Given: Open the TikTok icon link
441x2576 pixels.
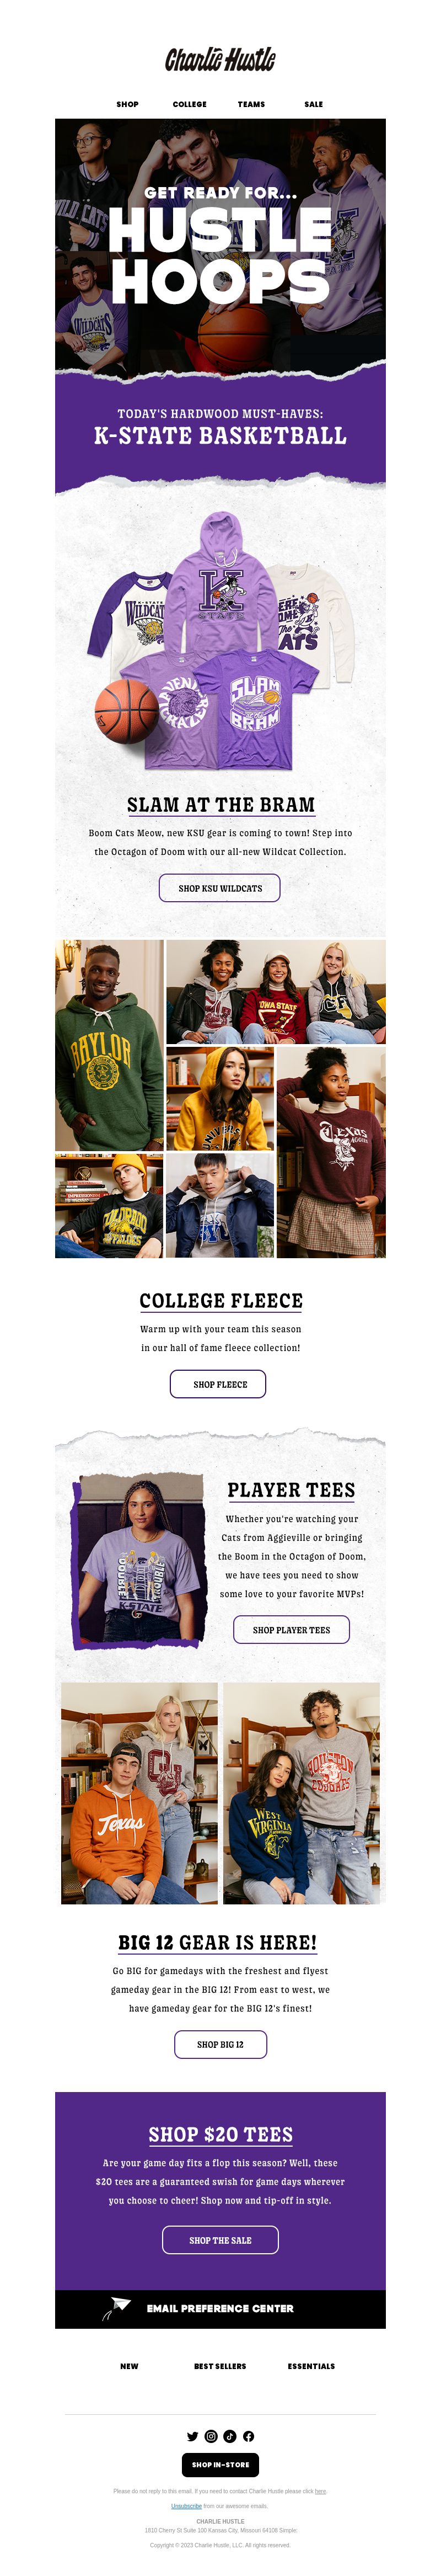Looking at the screenshot, I should 229,2436.
